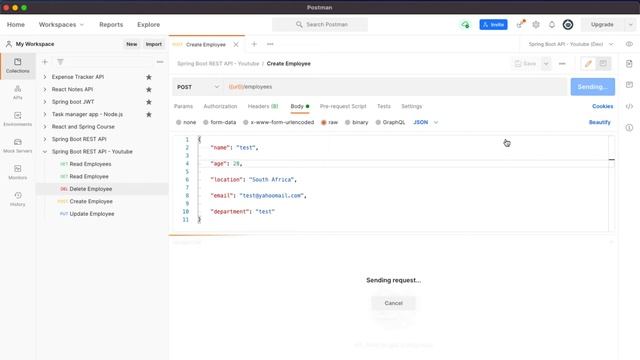Open comments icon in right sidebar
Screen dimensions: 640x360
pyautogui.click(x=629, y=85)
